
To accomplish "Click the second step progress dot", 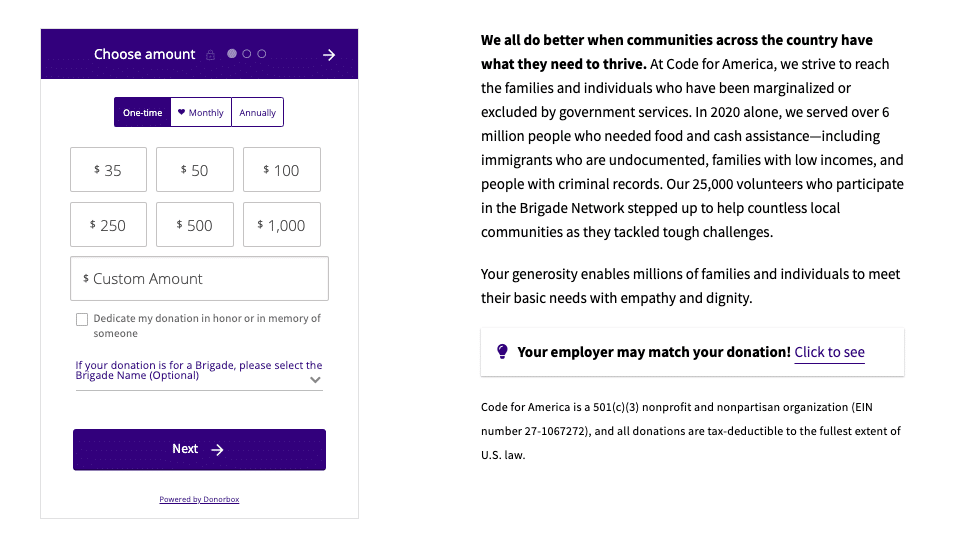I will [x=247, y=54].
